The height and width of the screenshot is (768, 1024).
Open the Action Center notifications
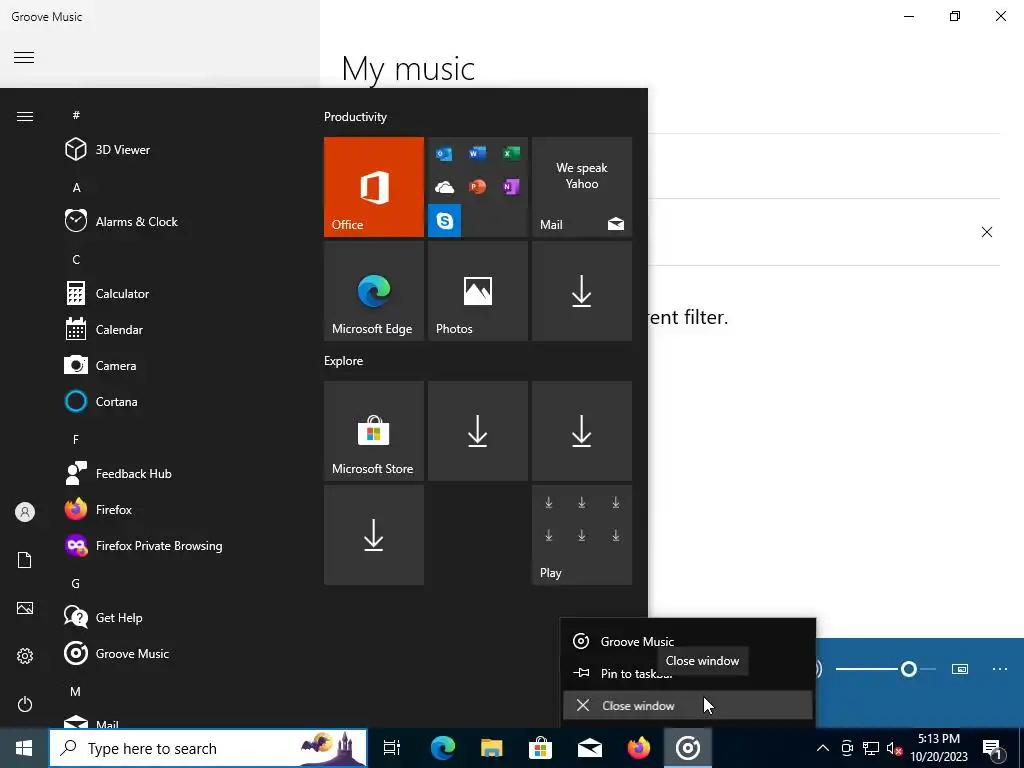tap(992, 748)
